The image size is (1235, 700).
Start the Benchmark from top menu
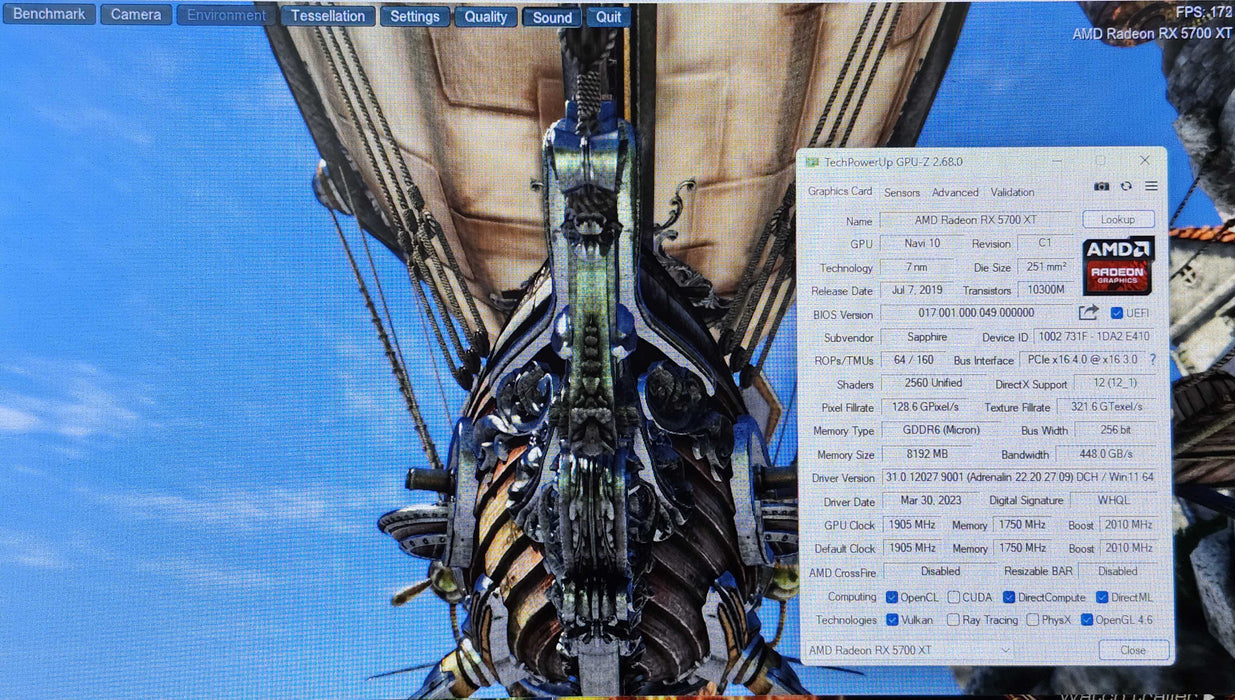coord(48,15)
